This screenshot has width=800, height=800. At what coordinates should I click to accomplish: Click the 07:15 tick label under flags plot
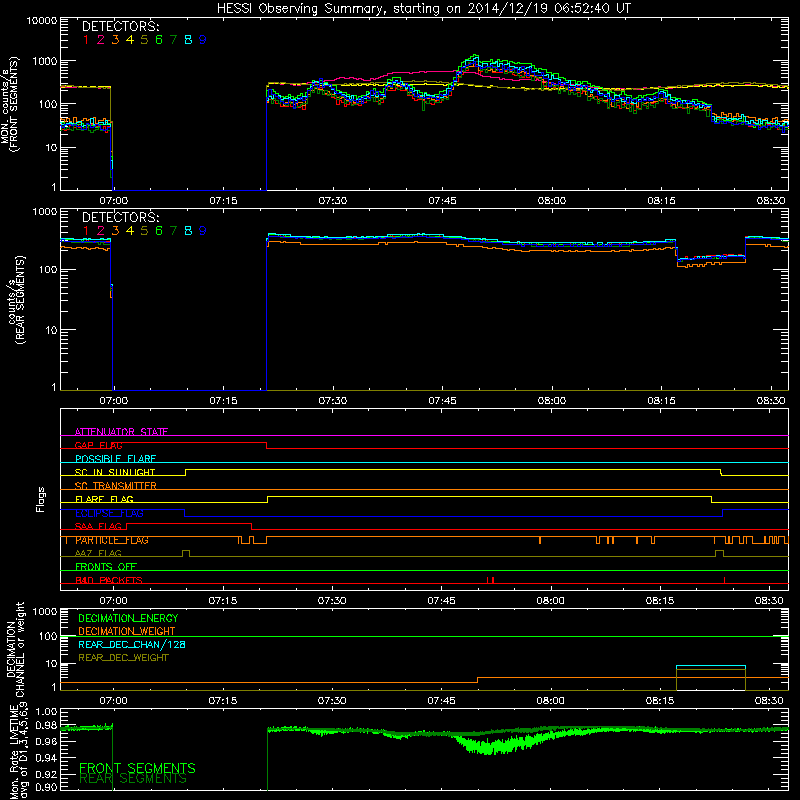coord(223,601)
